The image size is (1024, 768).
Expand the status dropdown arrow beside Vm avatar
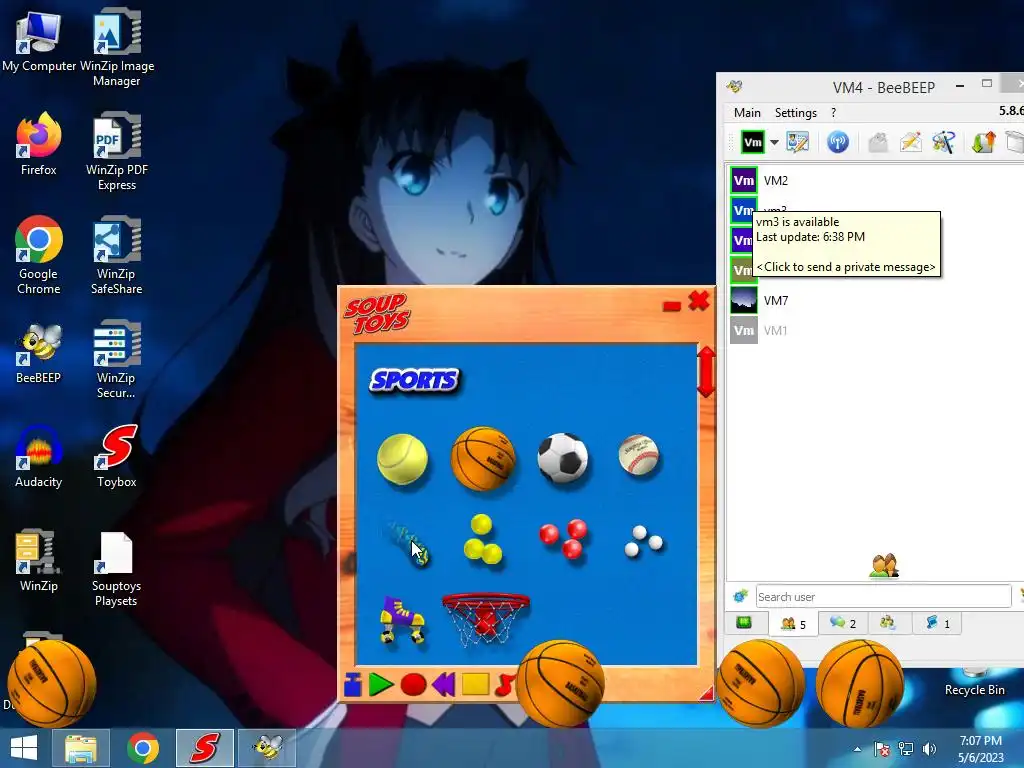tap(774, 142)
